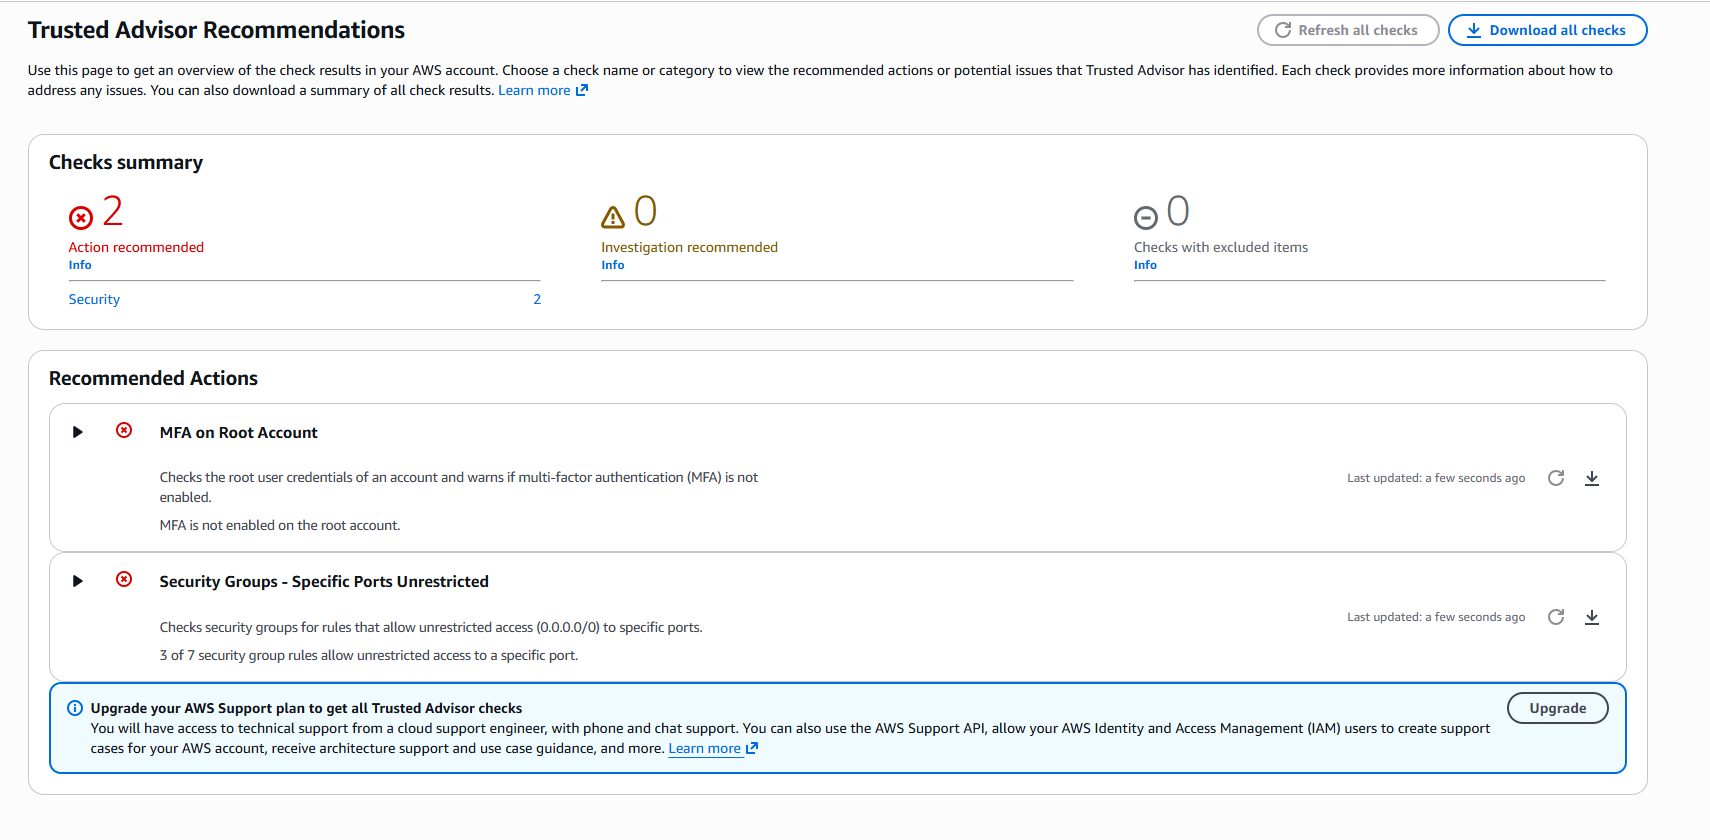The image size is (1710, 840).
Task: Open the Security category link
Action: click(x=94, y=299)
